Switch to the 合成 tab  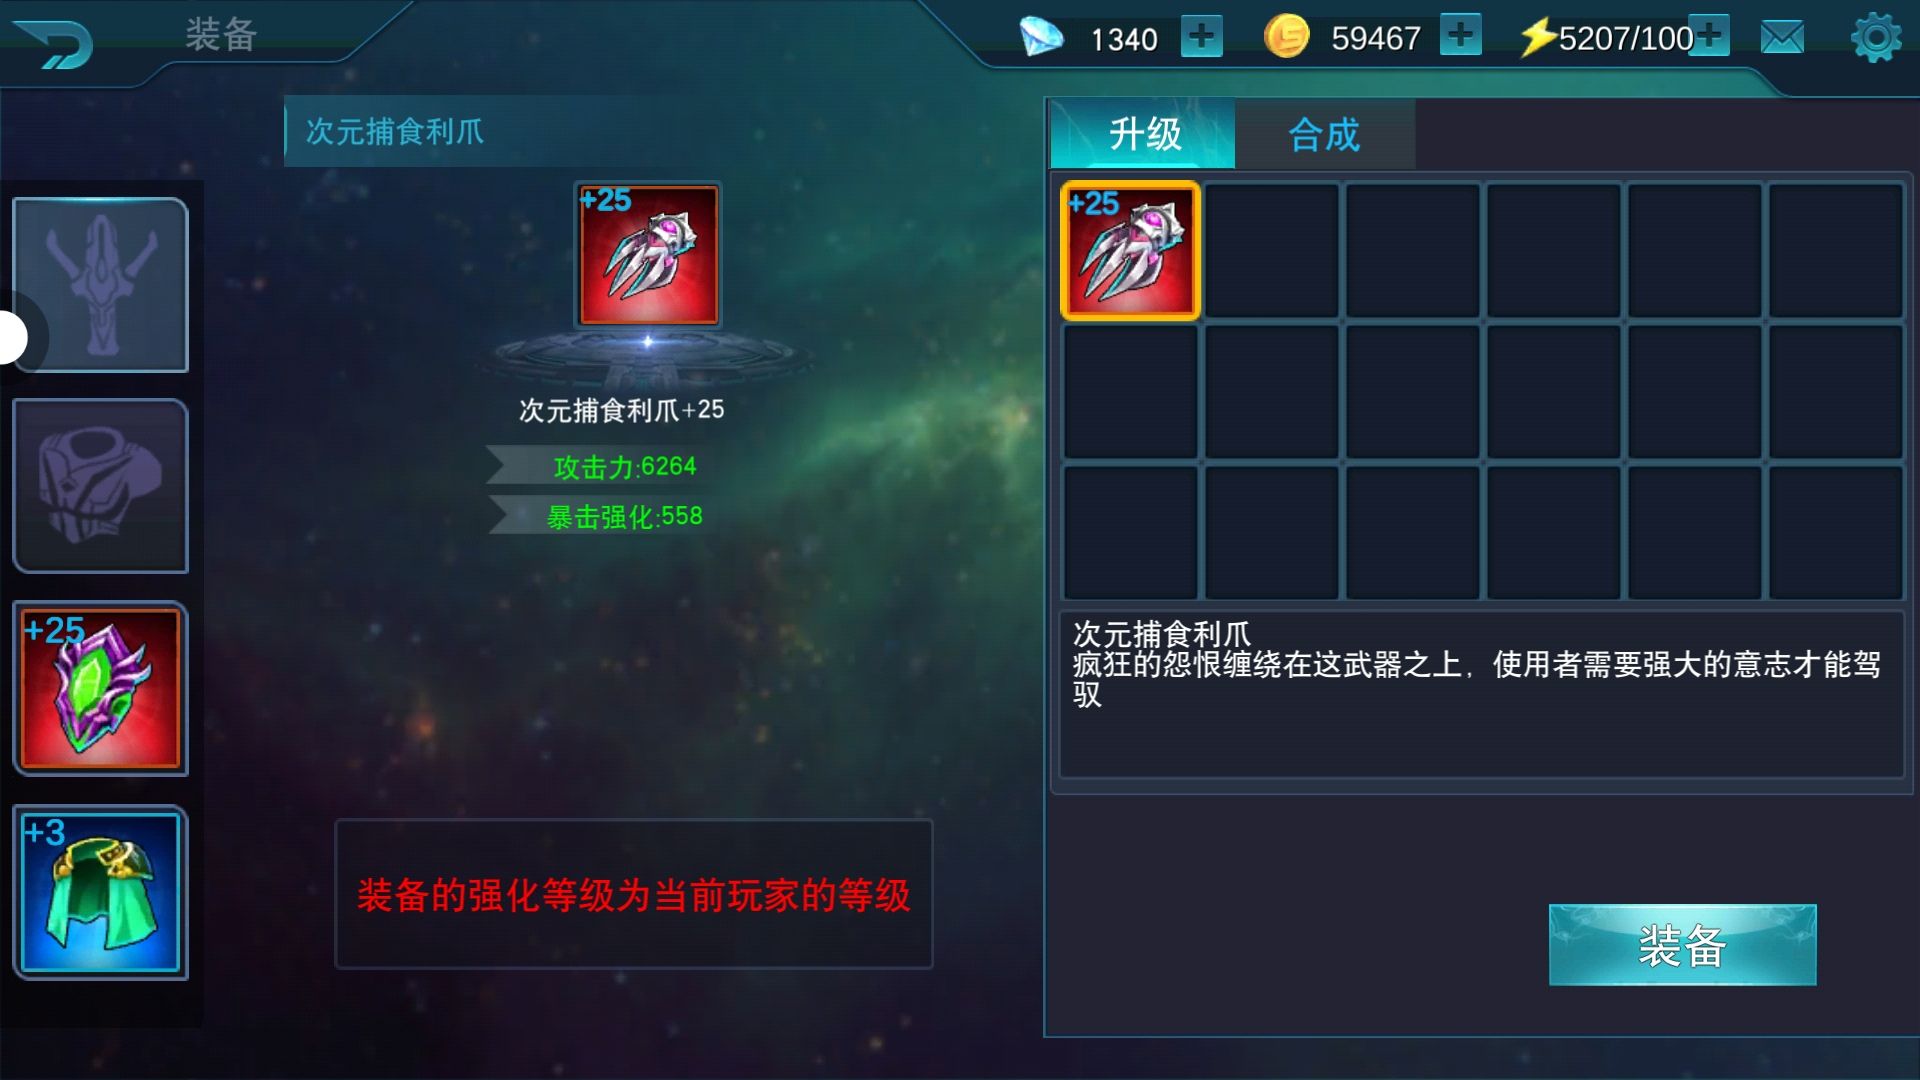coord(1325,133)
